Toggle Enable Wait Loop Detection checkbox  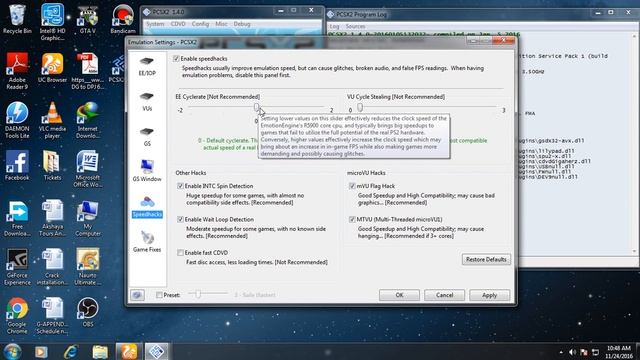point(180,219)
